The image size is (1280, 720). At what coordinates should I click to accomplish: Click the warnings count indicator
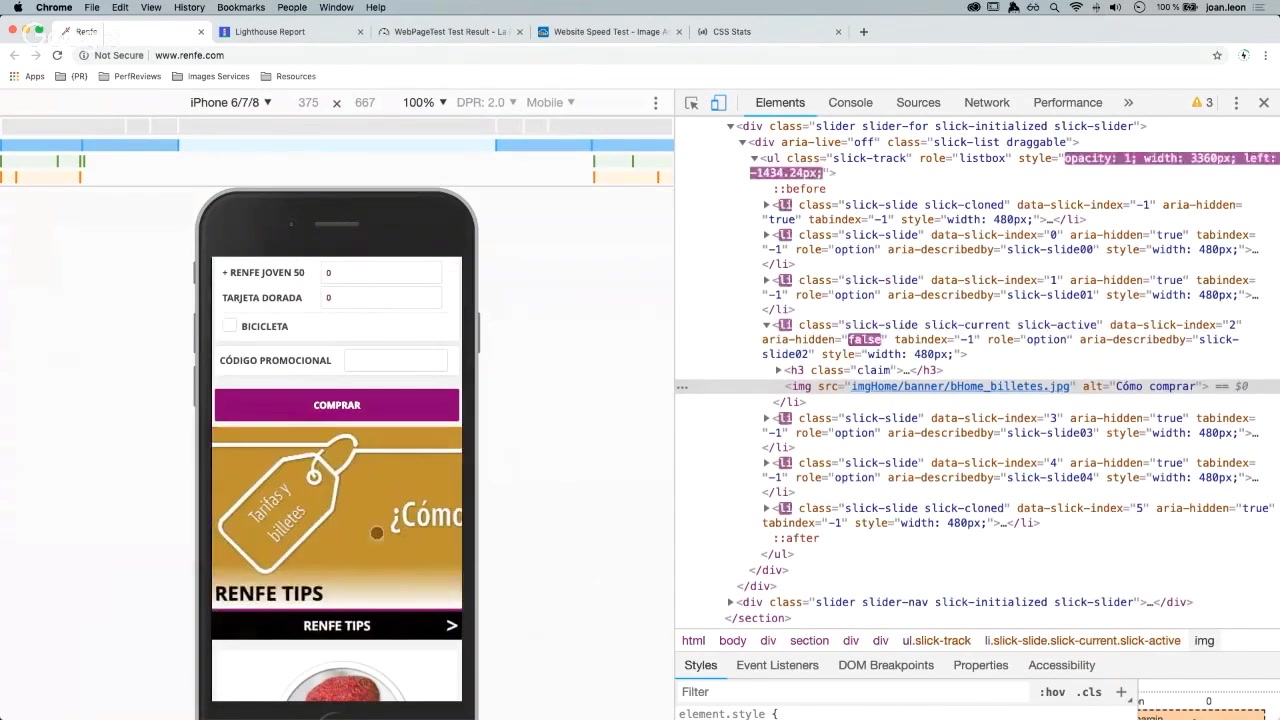1202,103
